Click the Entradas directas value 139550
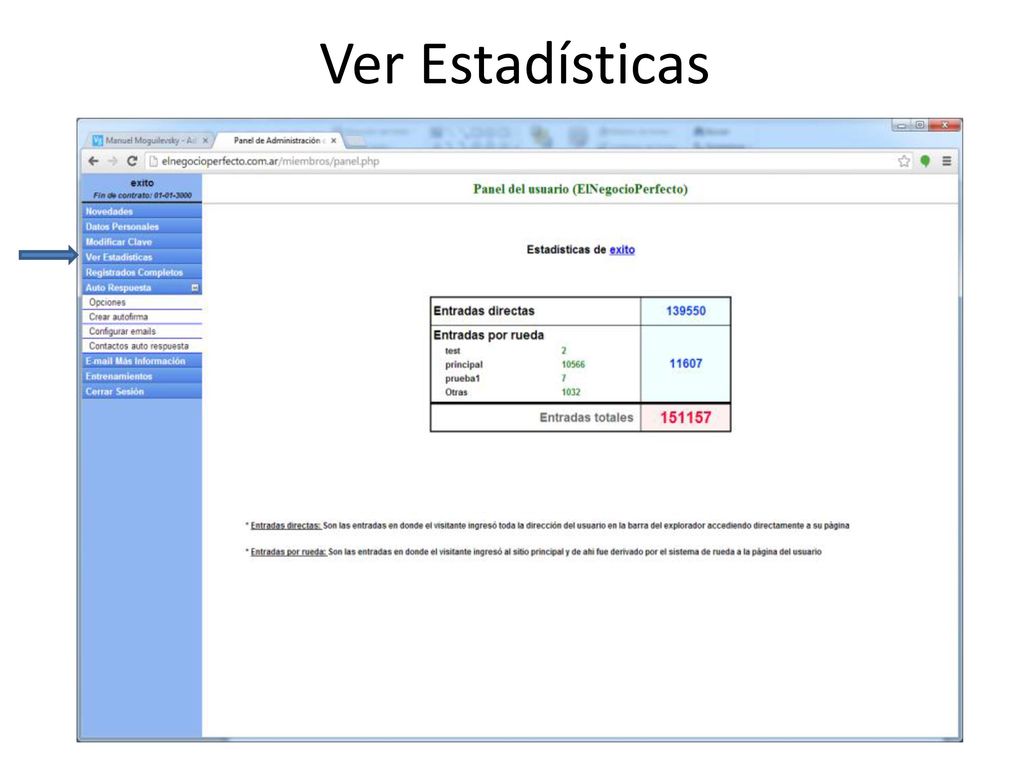Image resolution: width=1024 pixels, height=768 pixels. [x=686, y=311]
